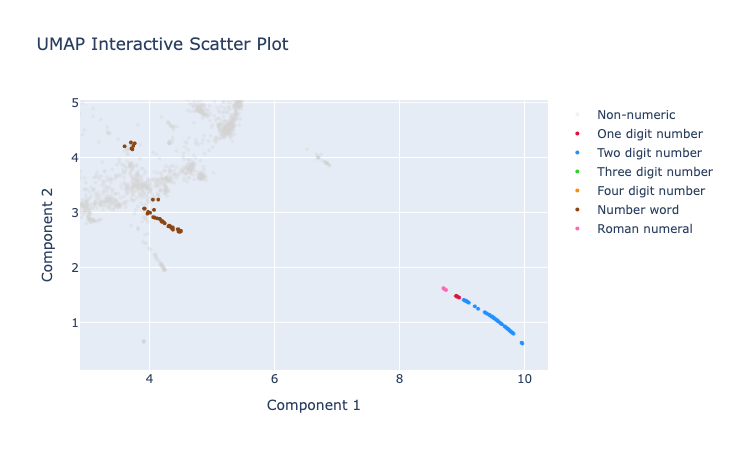The width and height of the screenshot is (729, 450).
Task: Click the blue Two digit number legend marker
Action: coord(577,153)
